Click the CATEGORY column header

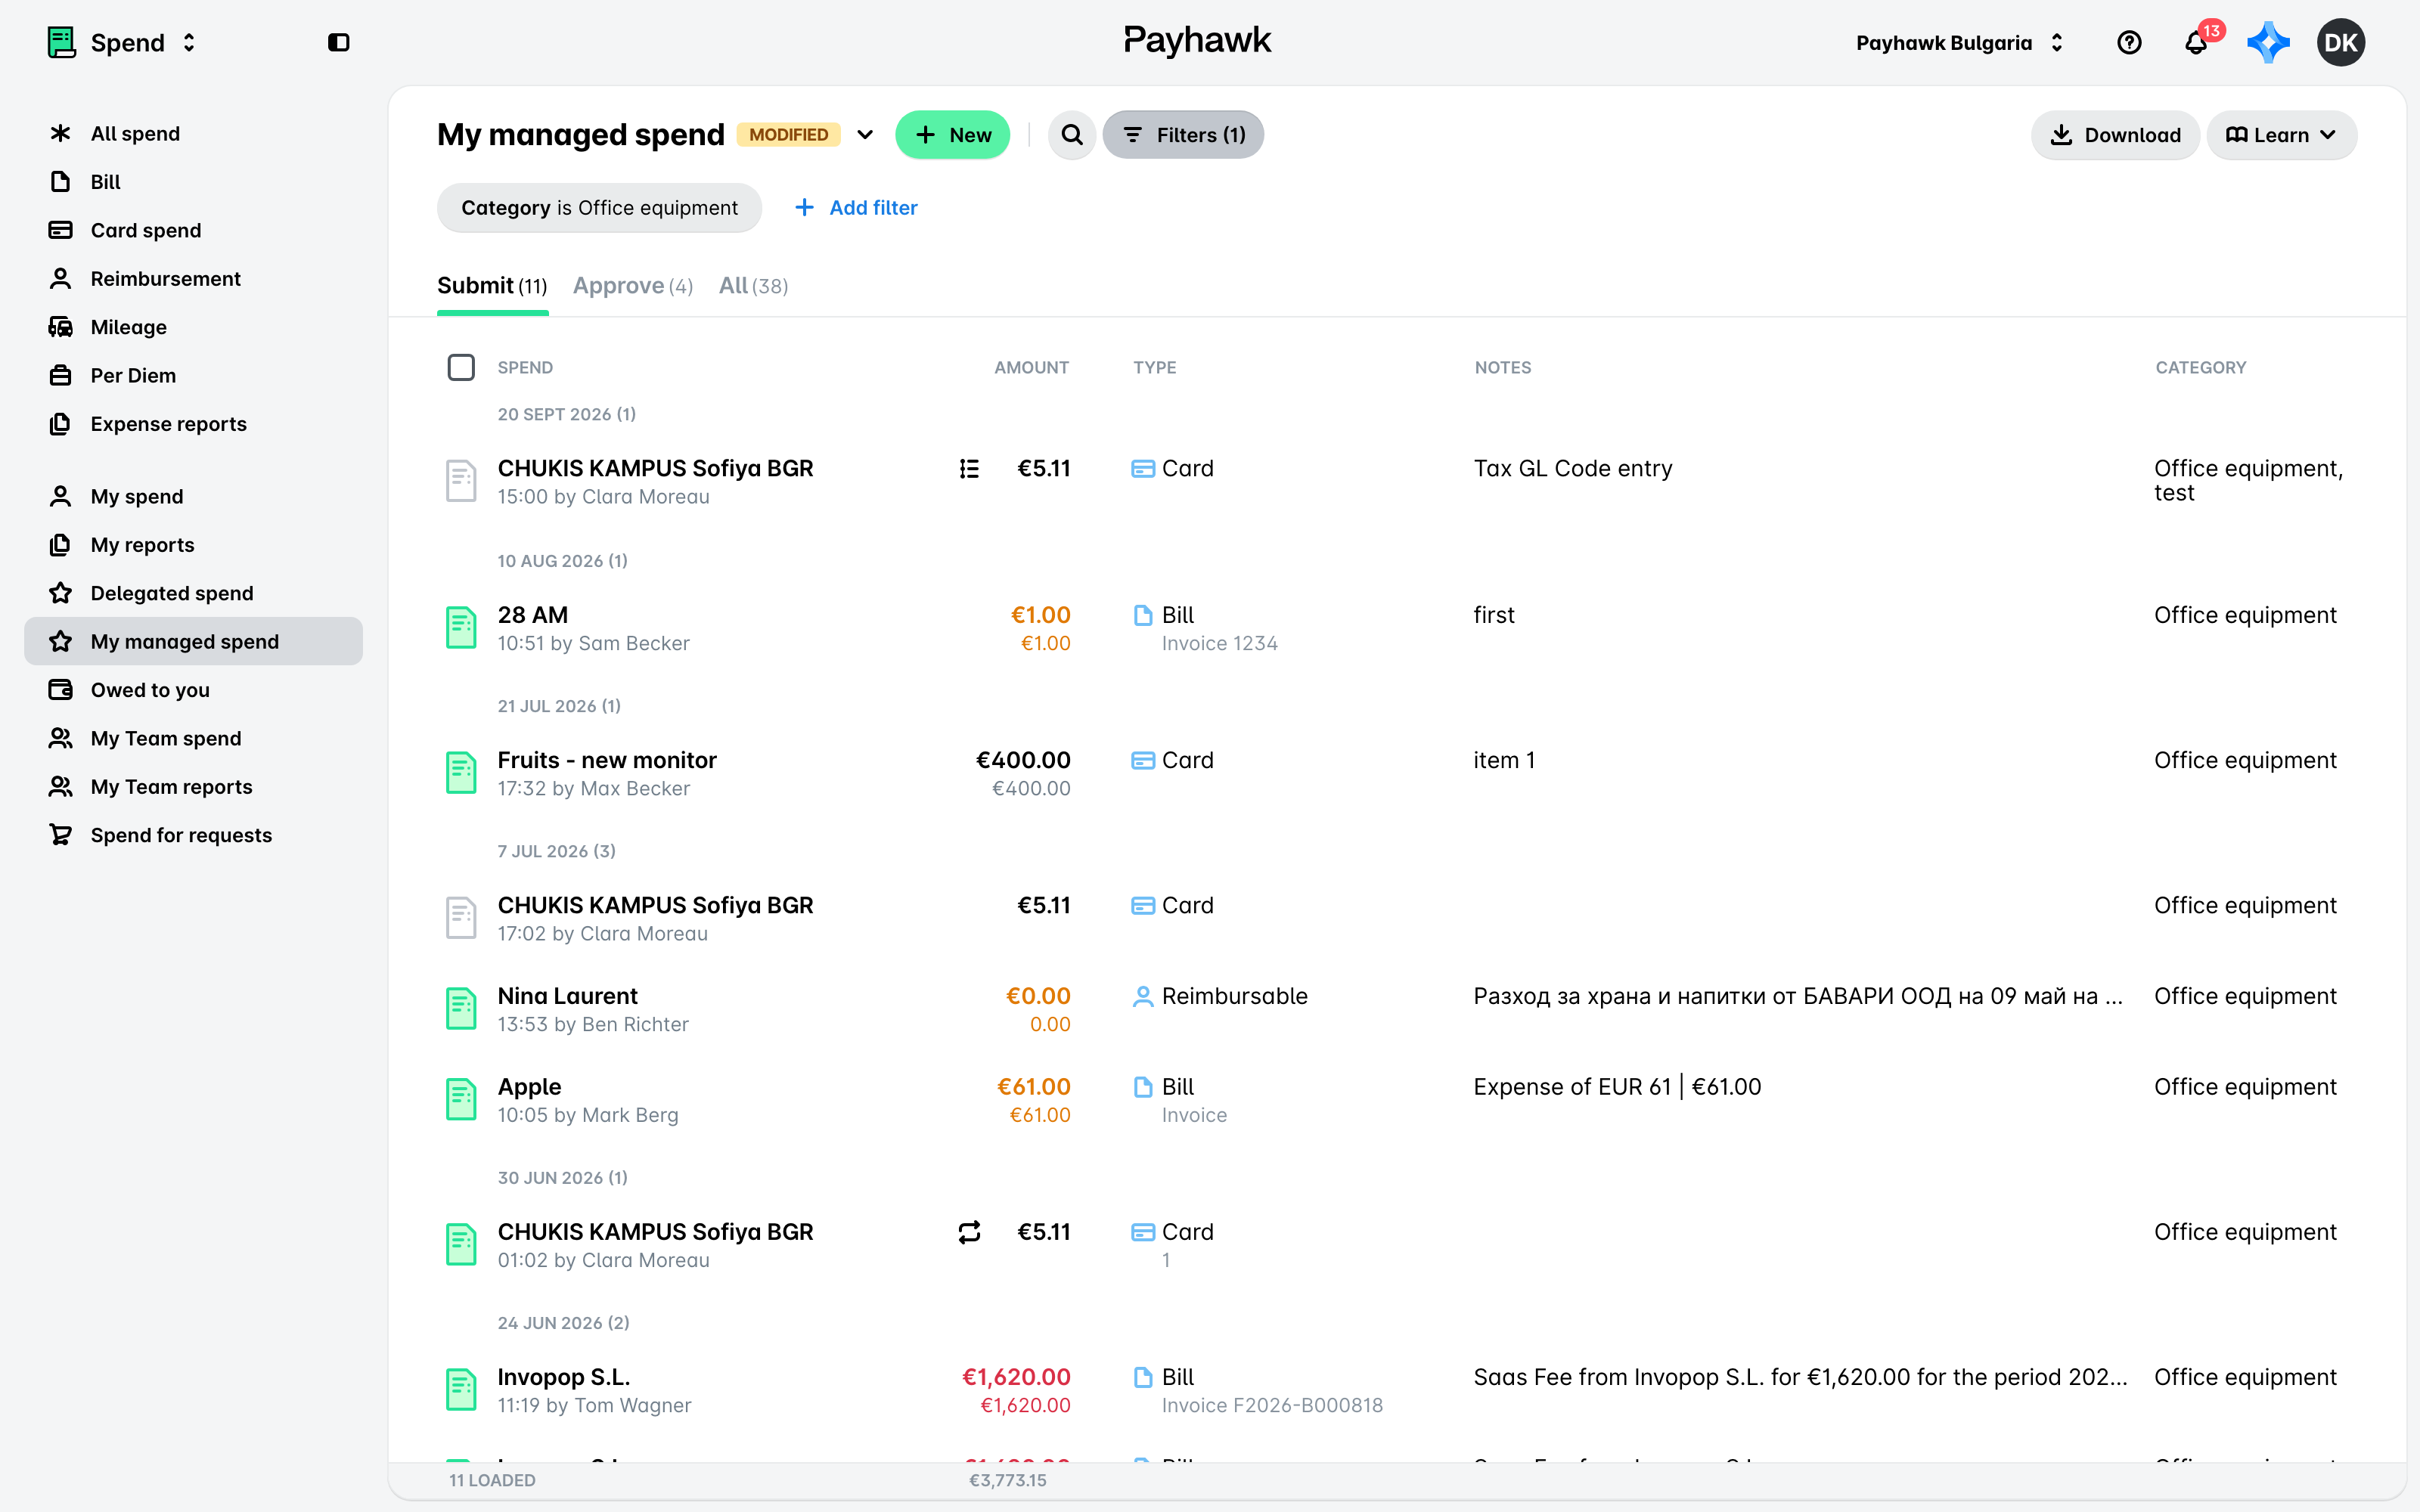coord(2200,367)
